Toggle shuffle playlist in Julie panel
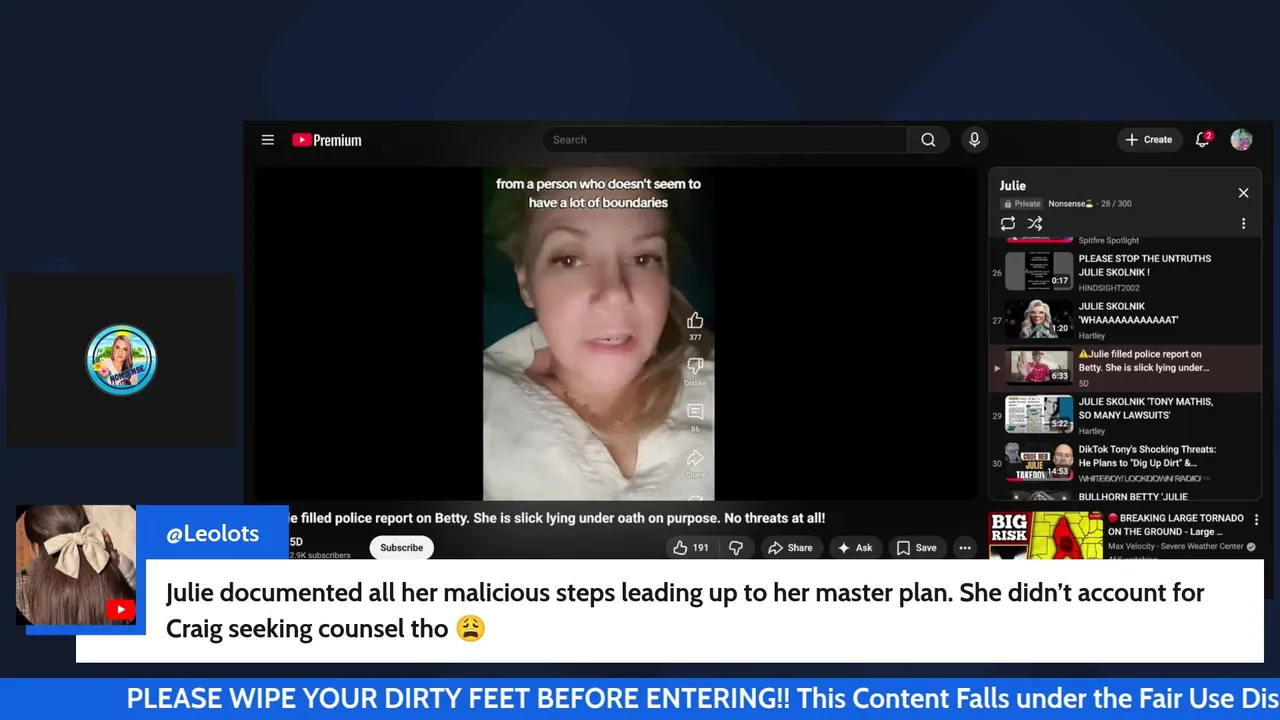This screenshot has width=1280, height=720. pos(1035,224)
